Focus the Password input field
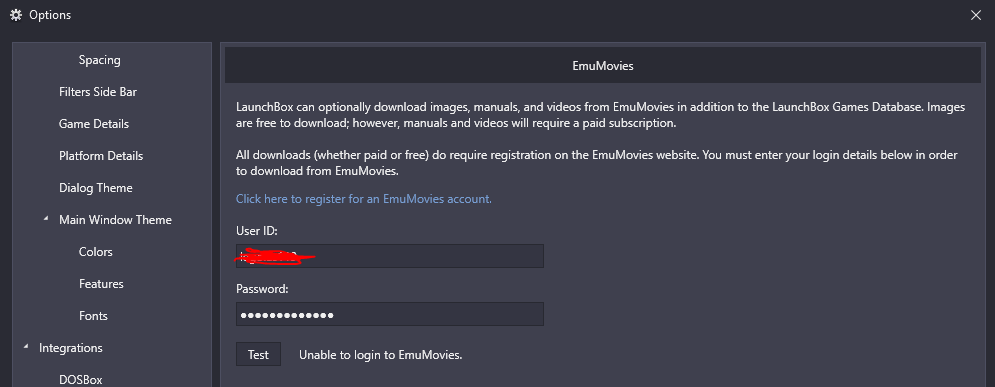 pyautogui.click(x=390, y=314)
